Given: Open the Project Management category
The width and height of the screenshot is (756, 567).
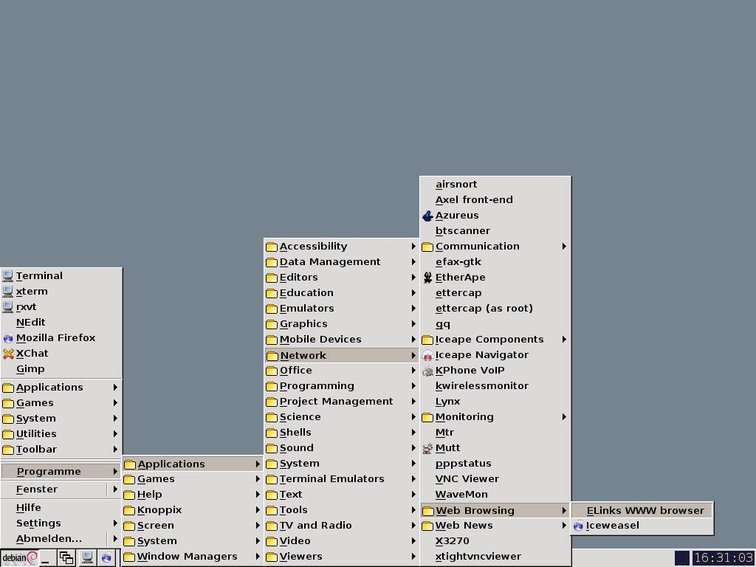Looking at the screenshot, I should (341, 402).
